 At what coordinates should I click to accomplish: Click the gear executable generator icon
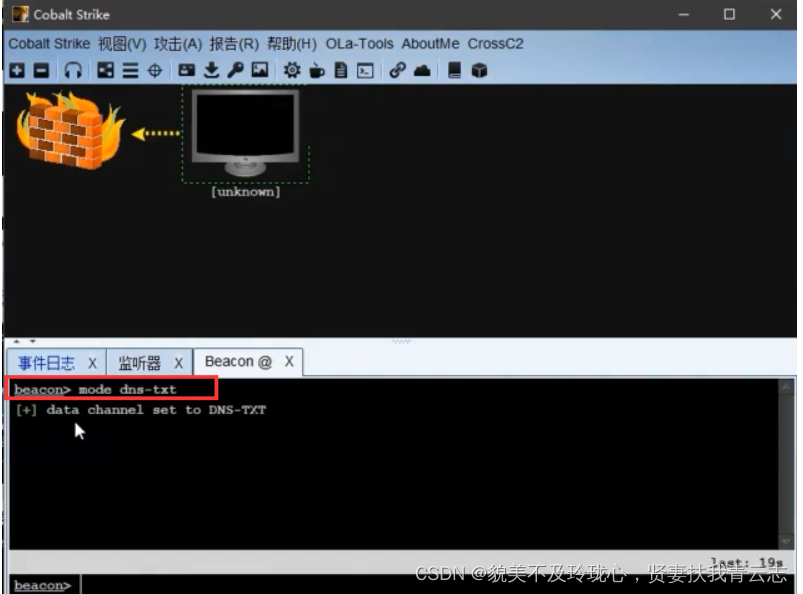[x=292, y=70]
